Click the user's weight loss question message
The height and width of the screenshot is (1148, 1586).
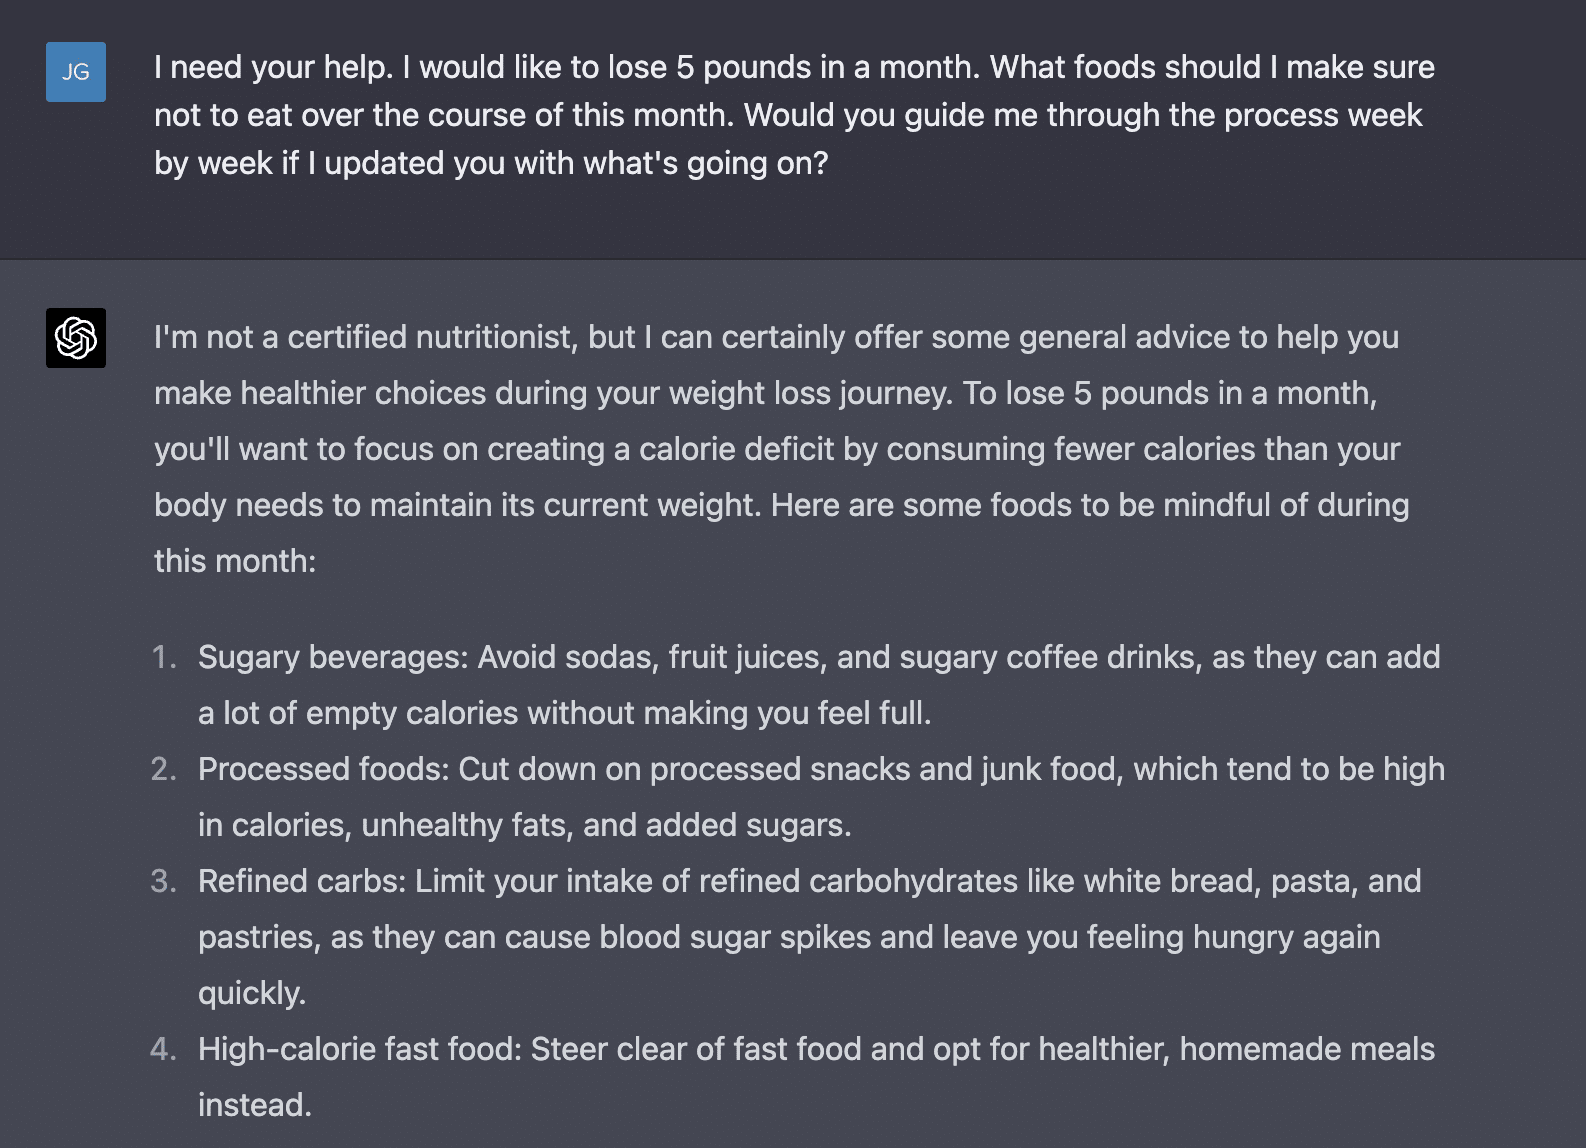(794, 115)
